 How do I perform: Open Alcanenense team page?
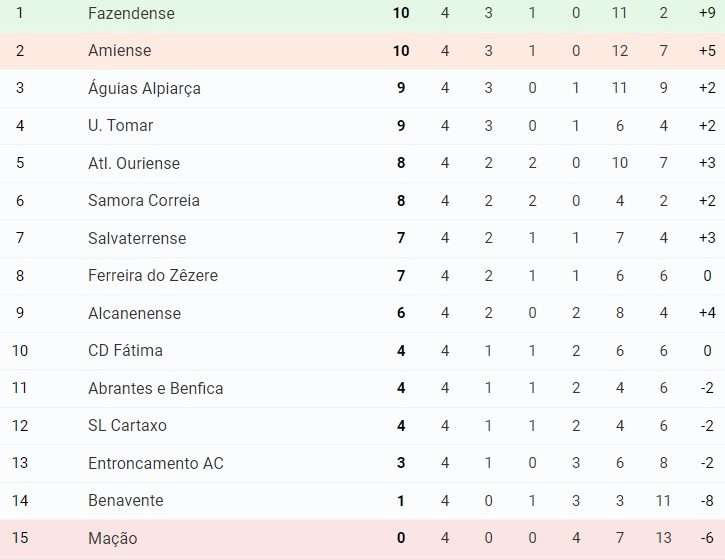135,313
